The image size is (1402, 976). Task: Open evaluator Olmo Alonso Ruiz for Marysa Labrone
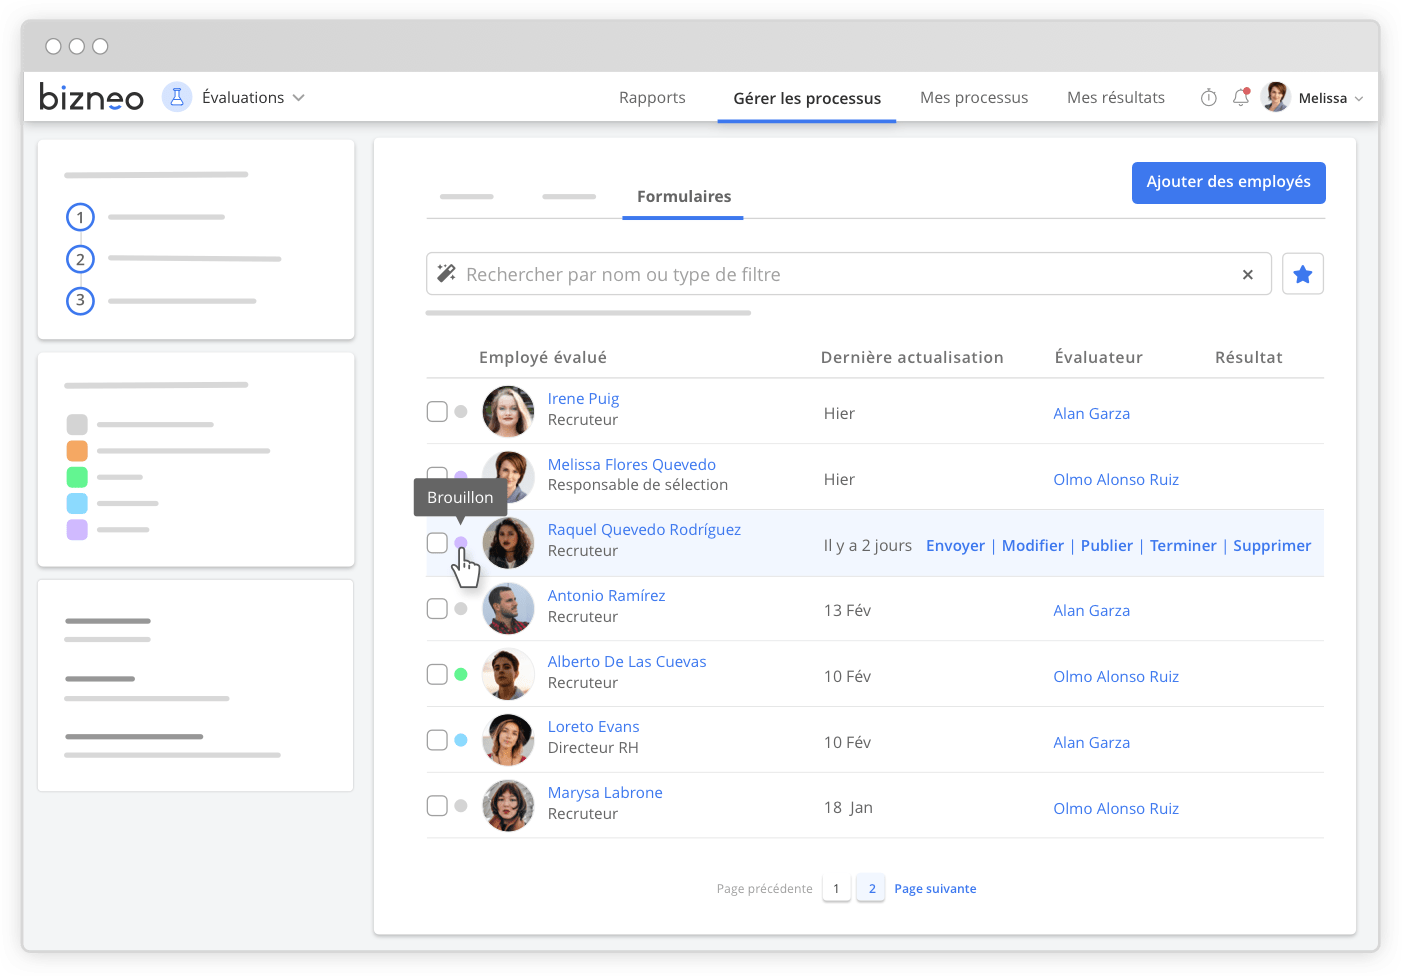pos(1116,808)
